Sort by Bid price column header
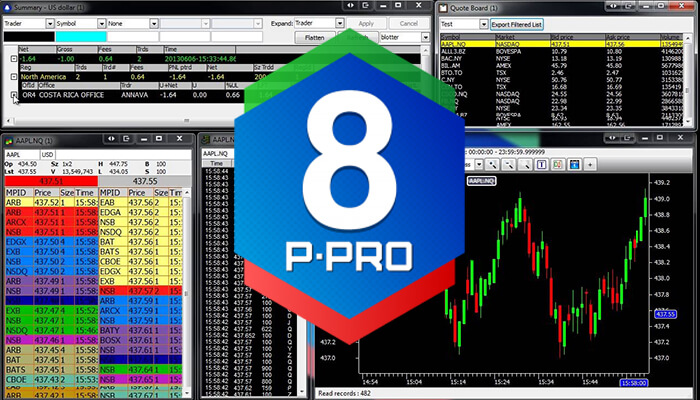The image size is (700, 400). coord(578,37)
